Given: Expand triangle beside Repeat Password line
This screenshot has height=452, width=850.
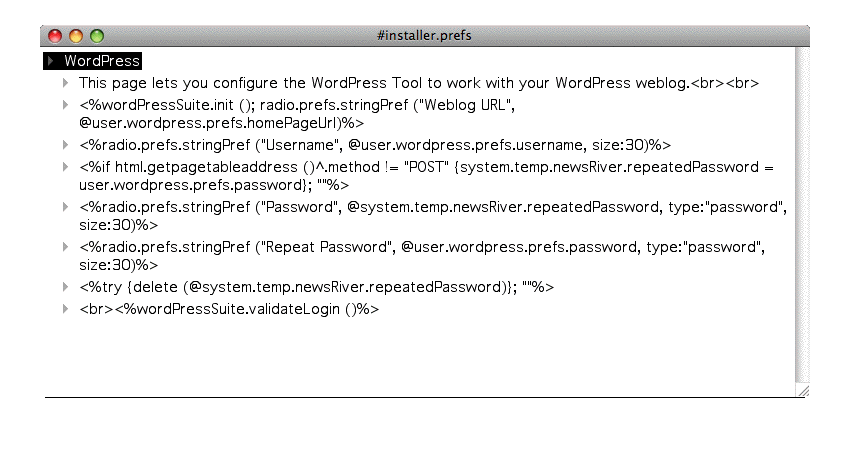Looking at the screenshot, I should click(x=66, y=247).
